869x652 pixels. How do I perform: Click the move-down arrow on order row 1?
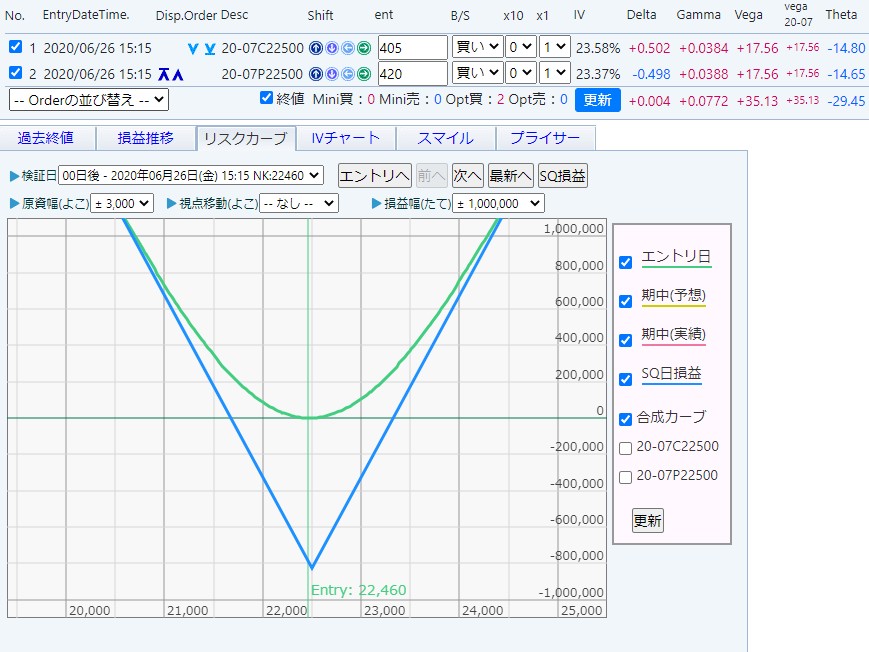pyautogui.click(x=192, y=49)
